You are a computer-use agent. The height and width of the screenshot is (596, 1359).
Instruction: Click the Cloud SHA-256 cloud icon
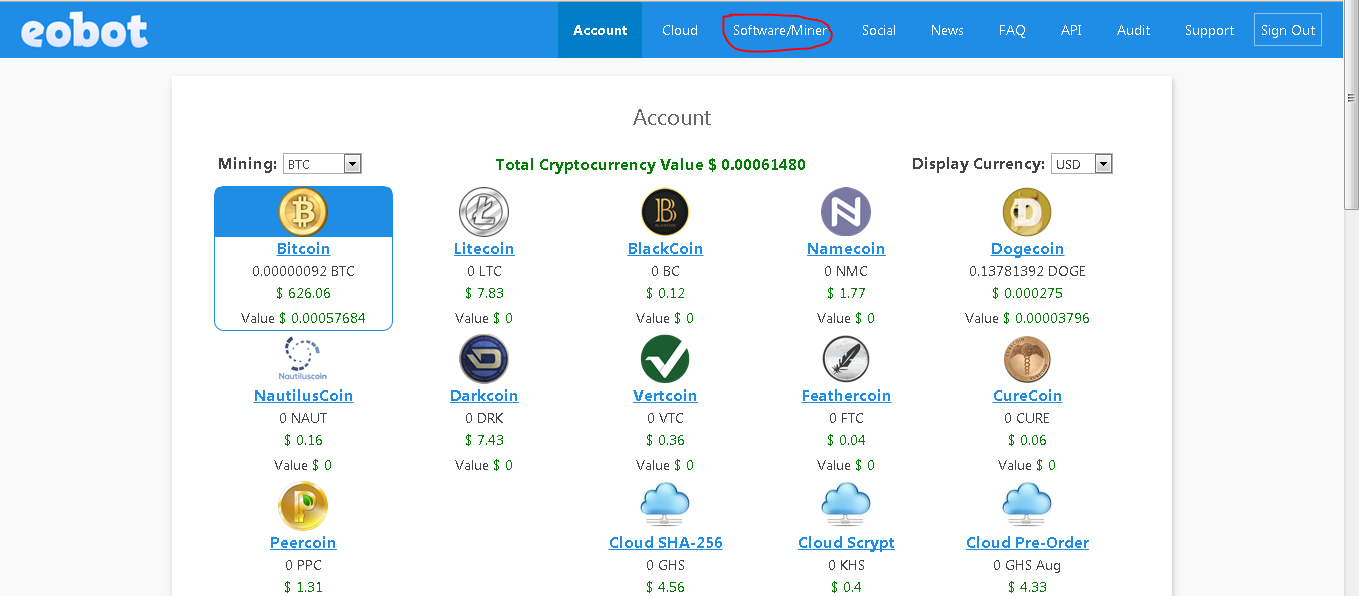(665, 506)
